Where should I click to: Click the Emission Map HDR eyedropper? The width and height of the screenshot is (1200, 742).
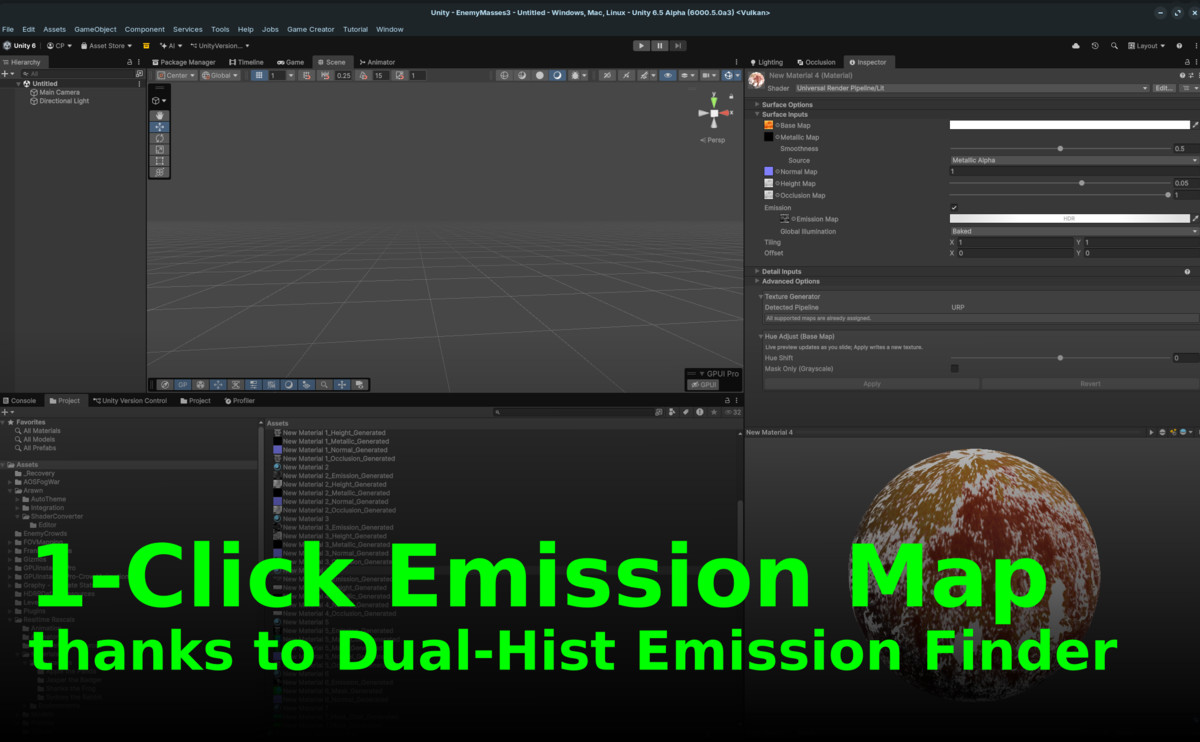1195,218
